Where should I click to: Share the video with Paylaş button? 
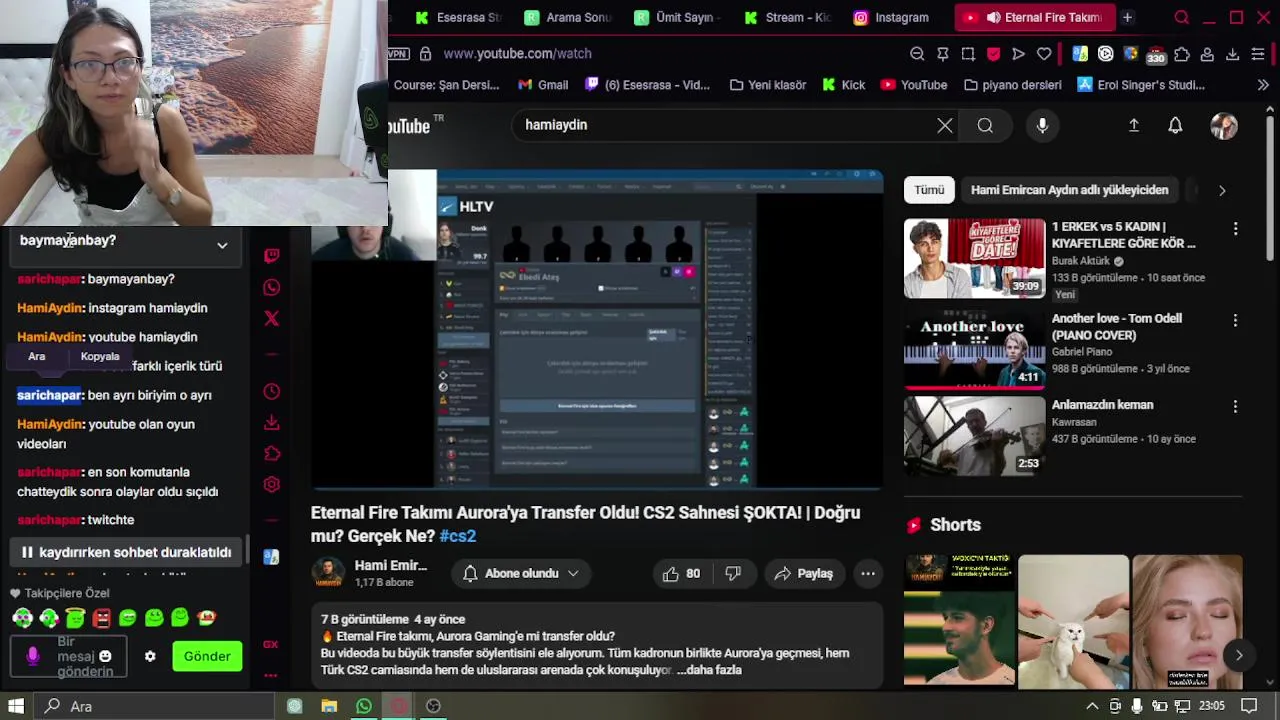tap(803, 573)
